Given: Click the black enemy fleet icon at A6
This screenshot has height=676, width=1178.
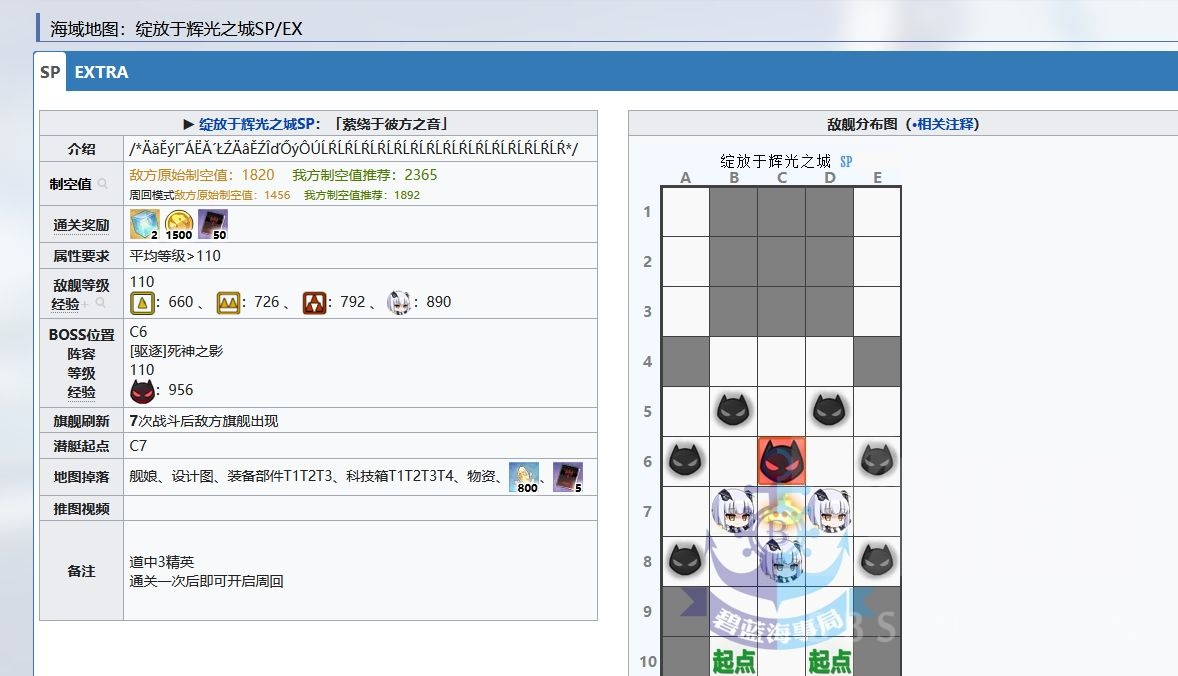Looking at the screenshot, I should coord(686,463).
